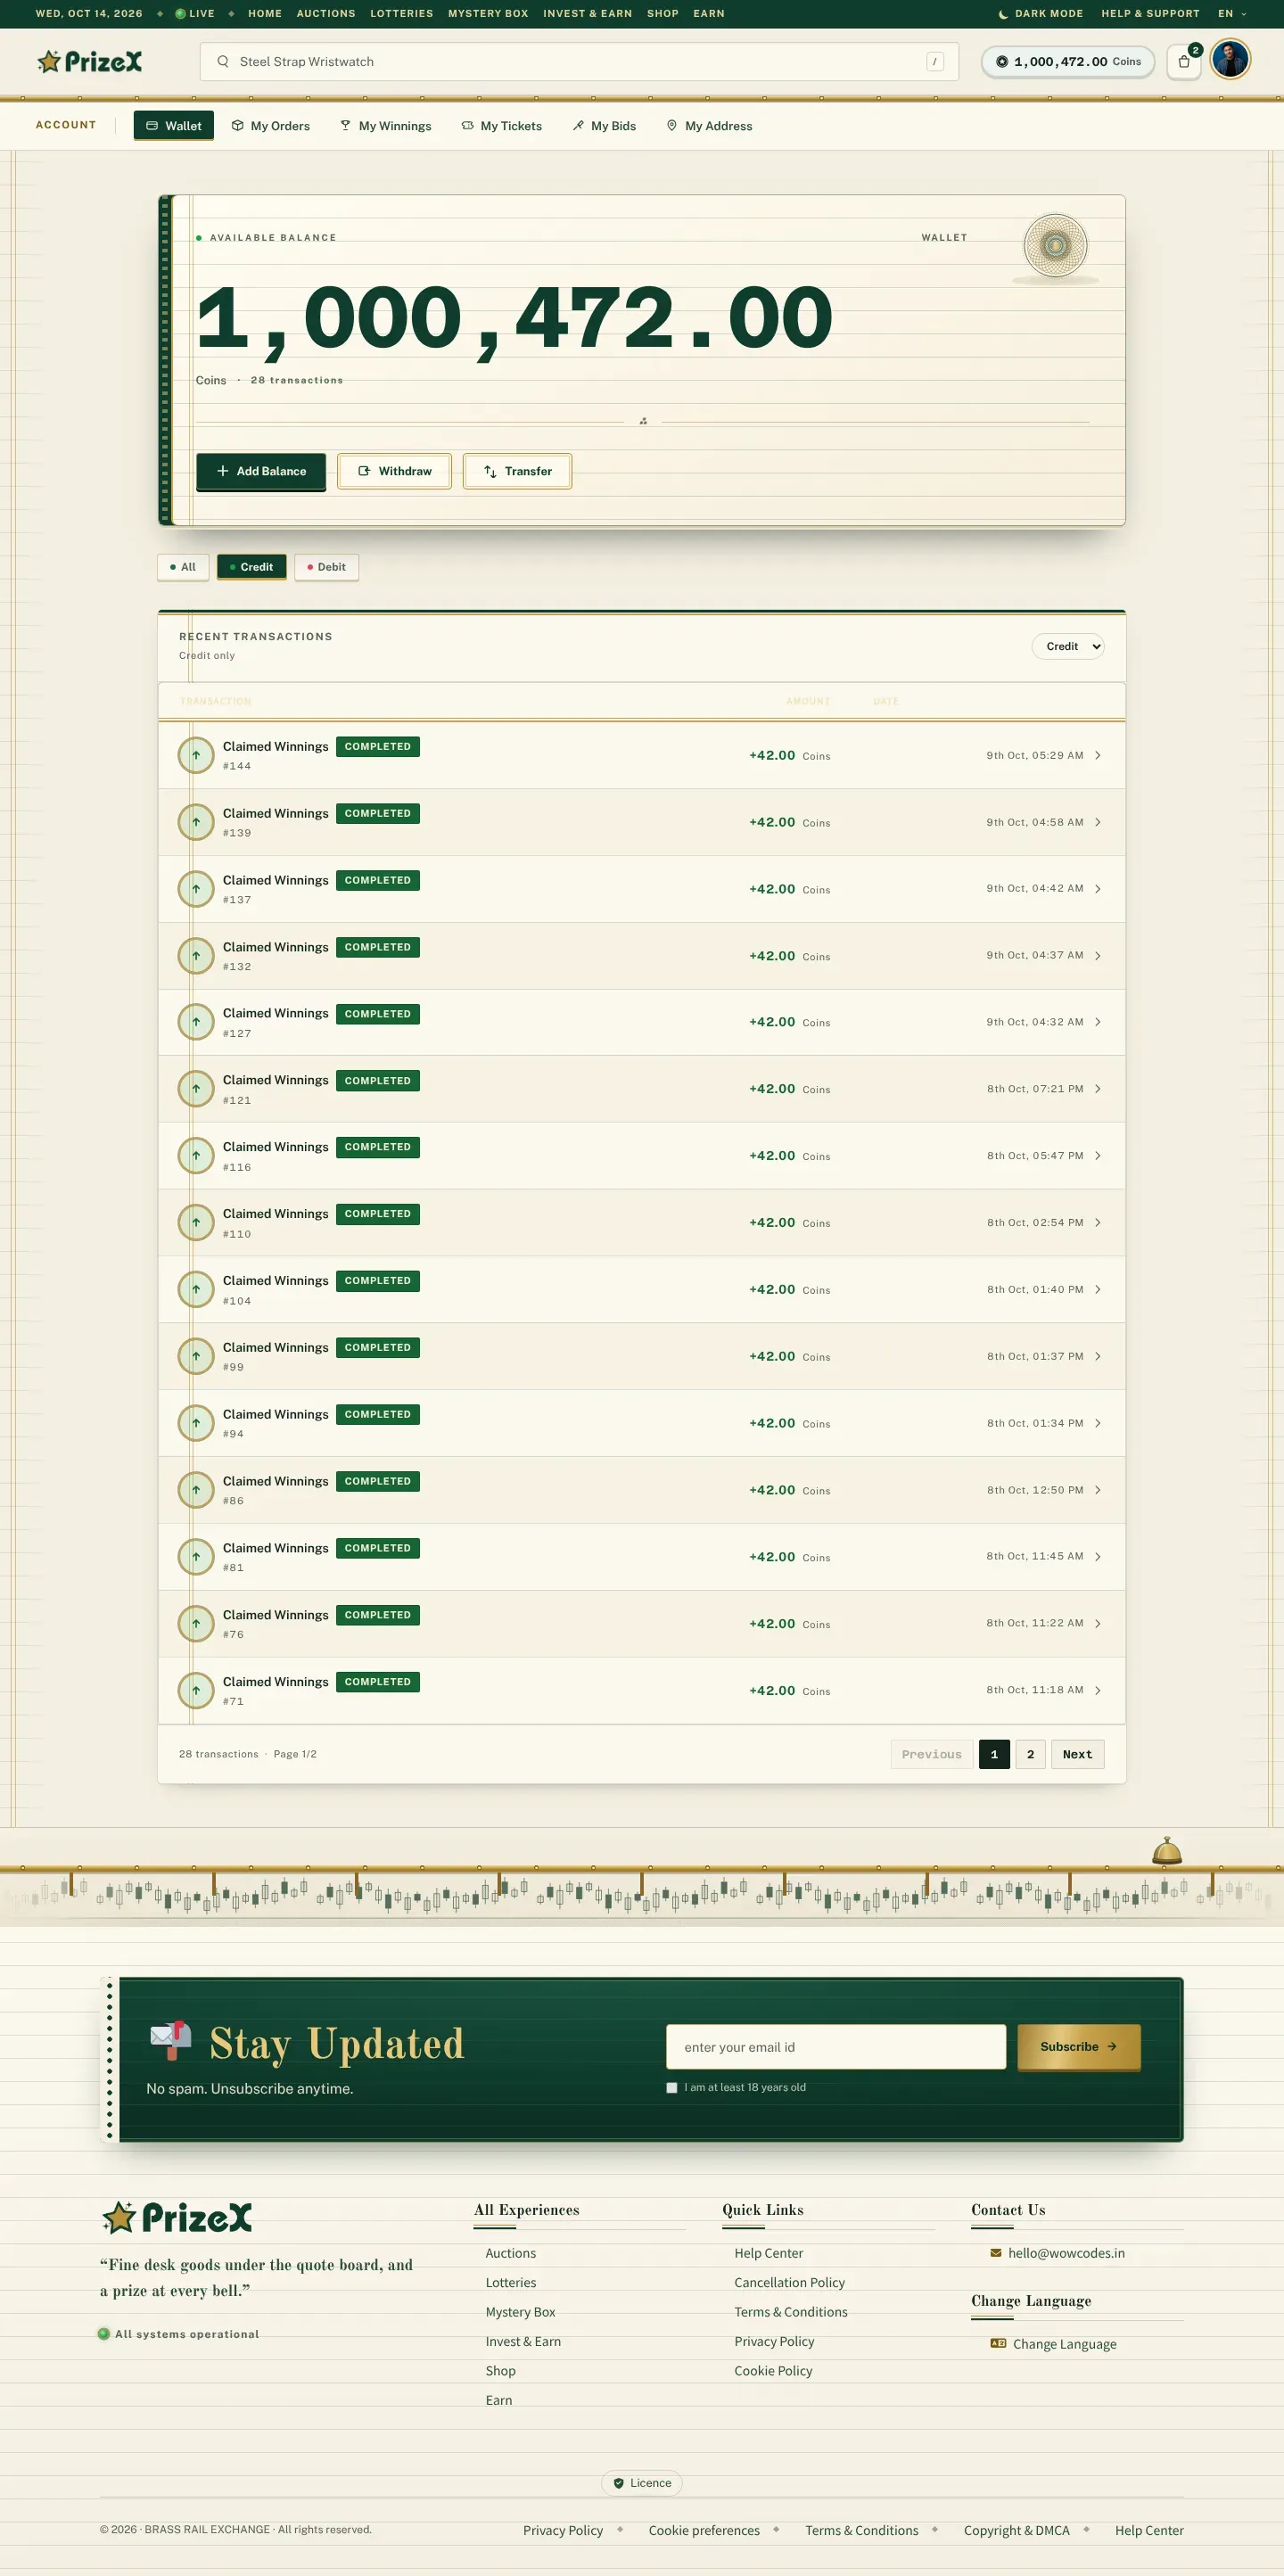This screenshot has height=2576, width=1284.
Task: Click the coin icon in balance pill
Action: point(1002,62)
